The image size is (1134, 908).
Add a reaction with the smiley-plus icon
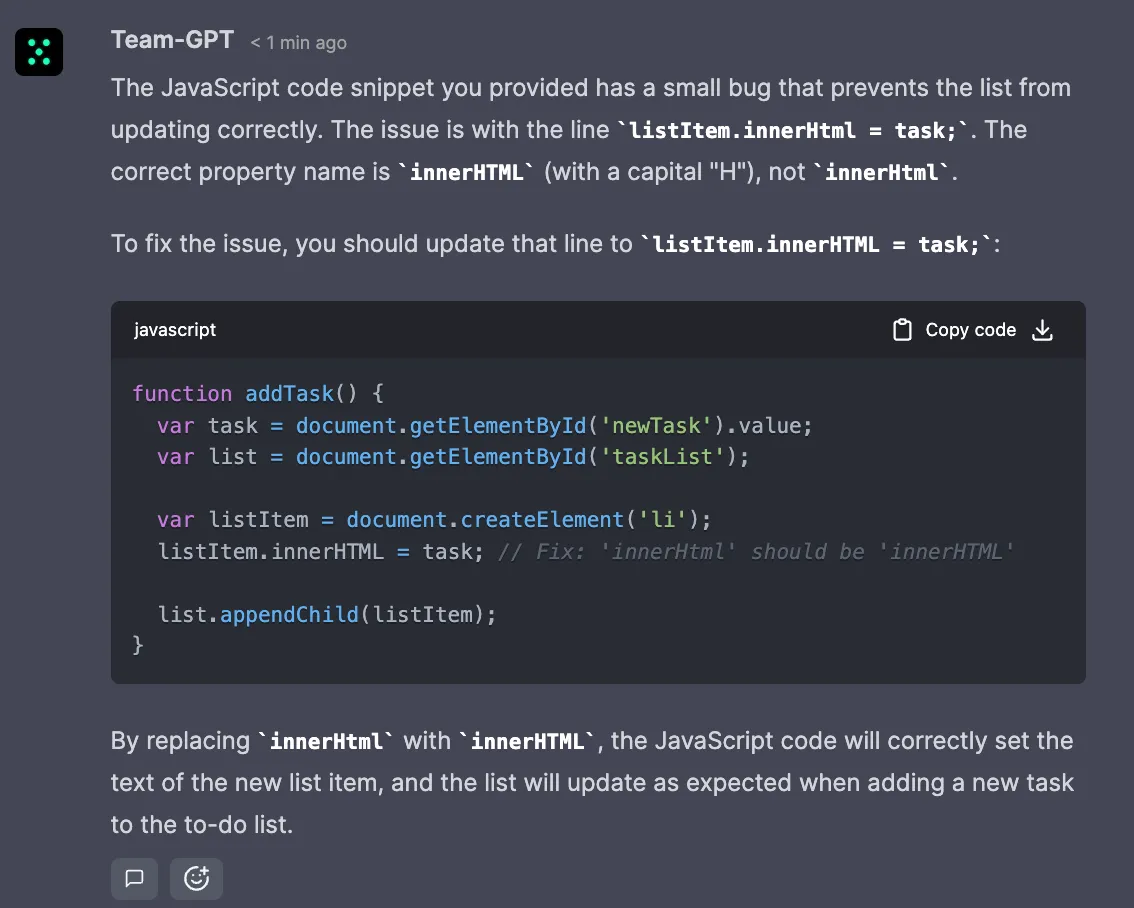pyautogui.click(x=196, y=878)
